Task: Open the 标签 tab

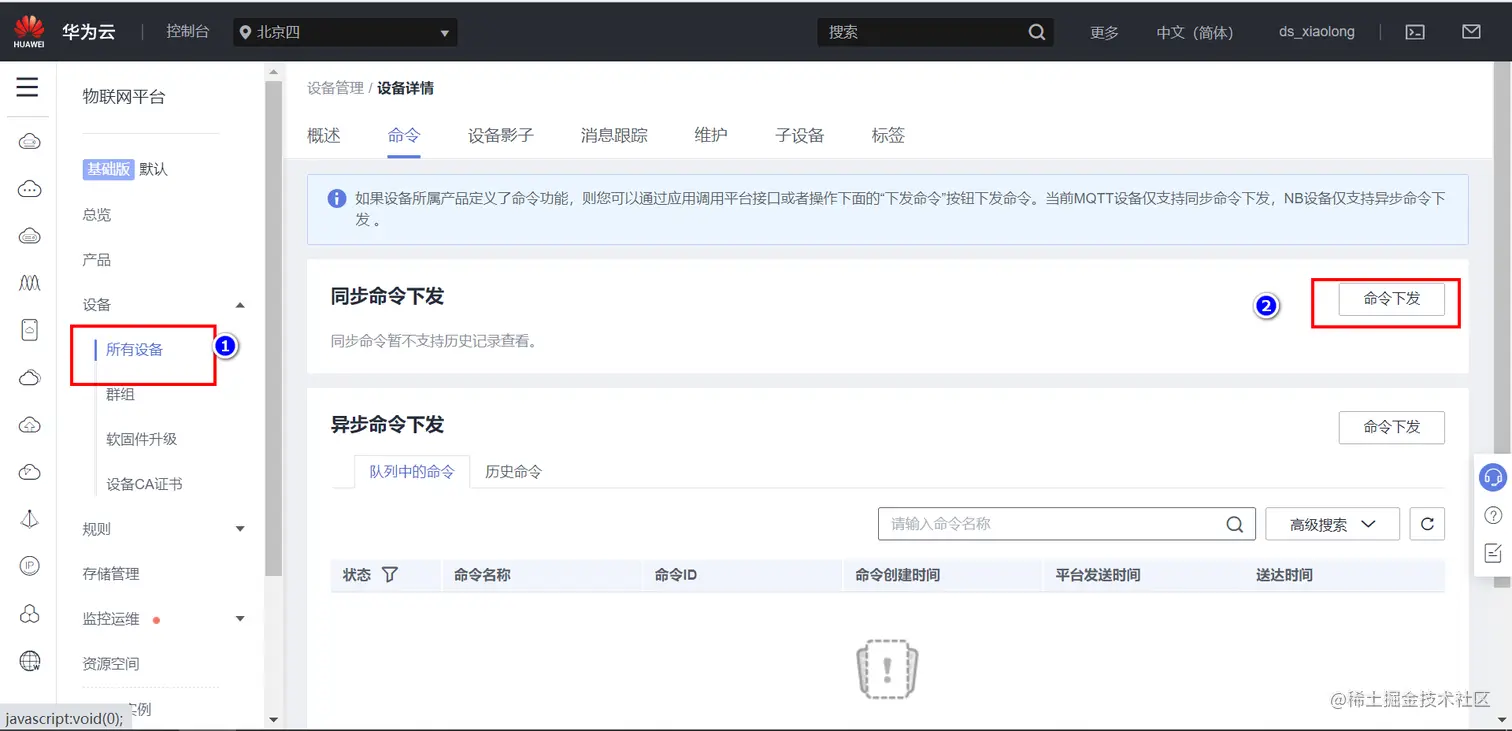Action: tap(888, 136)
